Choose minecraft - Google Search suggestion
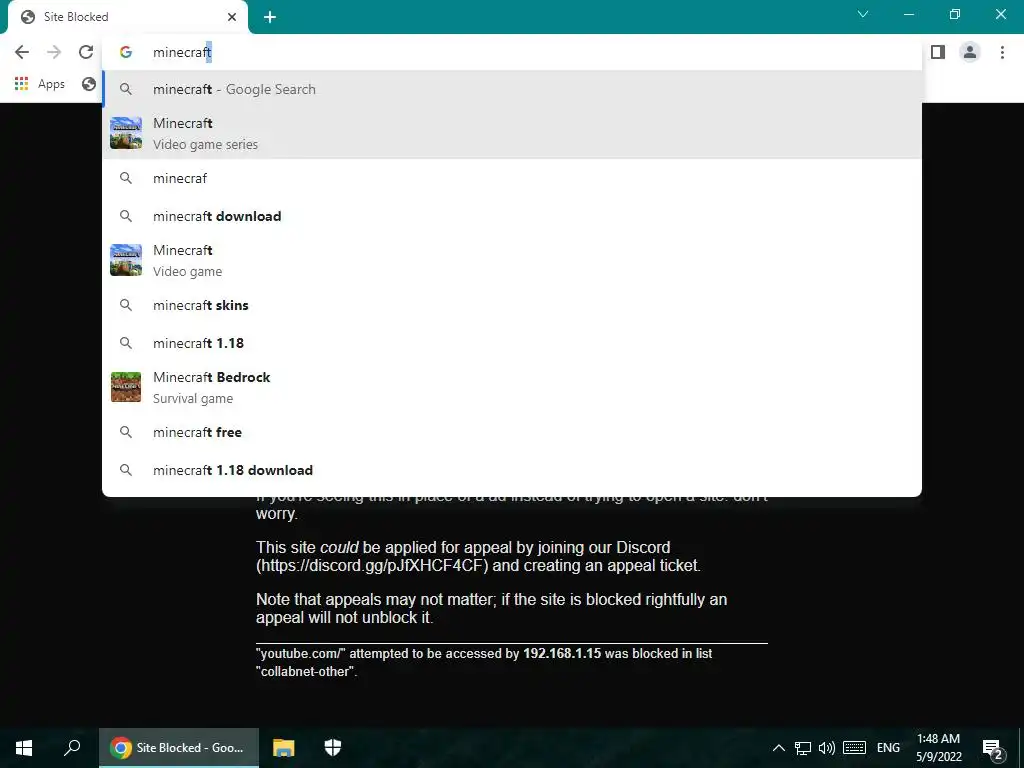 coord(512,89)
